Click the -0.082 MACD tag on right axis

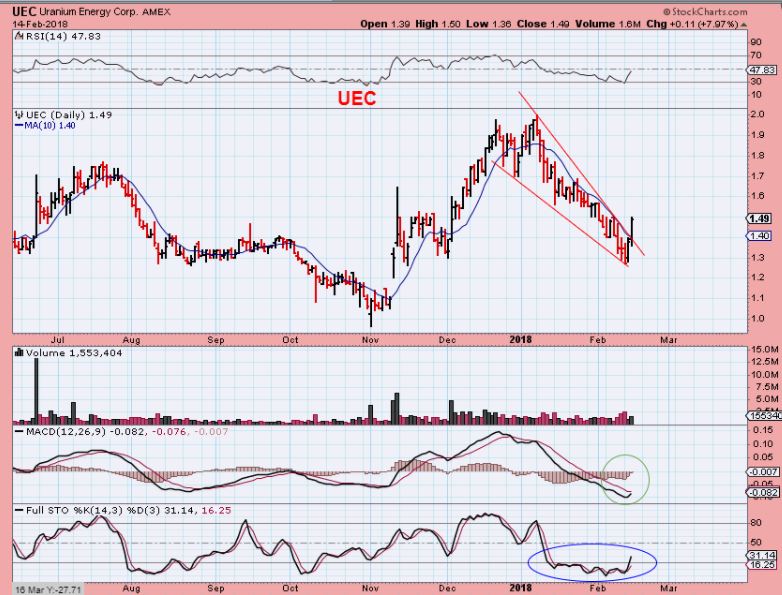pyautogui.click(x=762, y=492)
